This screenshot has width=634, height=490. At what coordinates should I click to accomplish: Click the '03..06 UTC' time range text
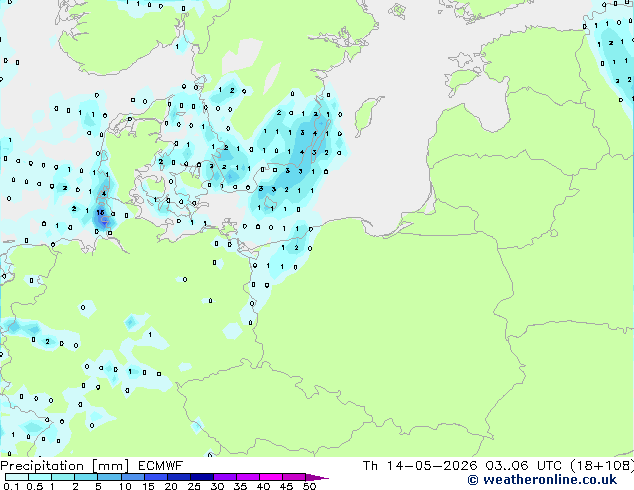(524, 466)
